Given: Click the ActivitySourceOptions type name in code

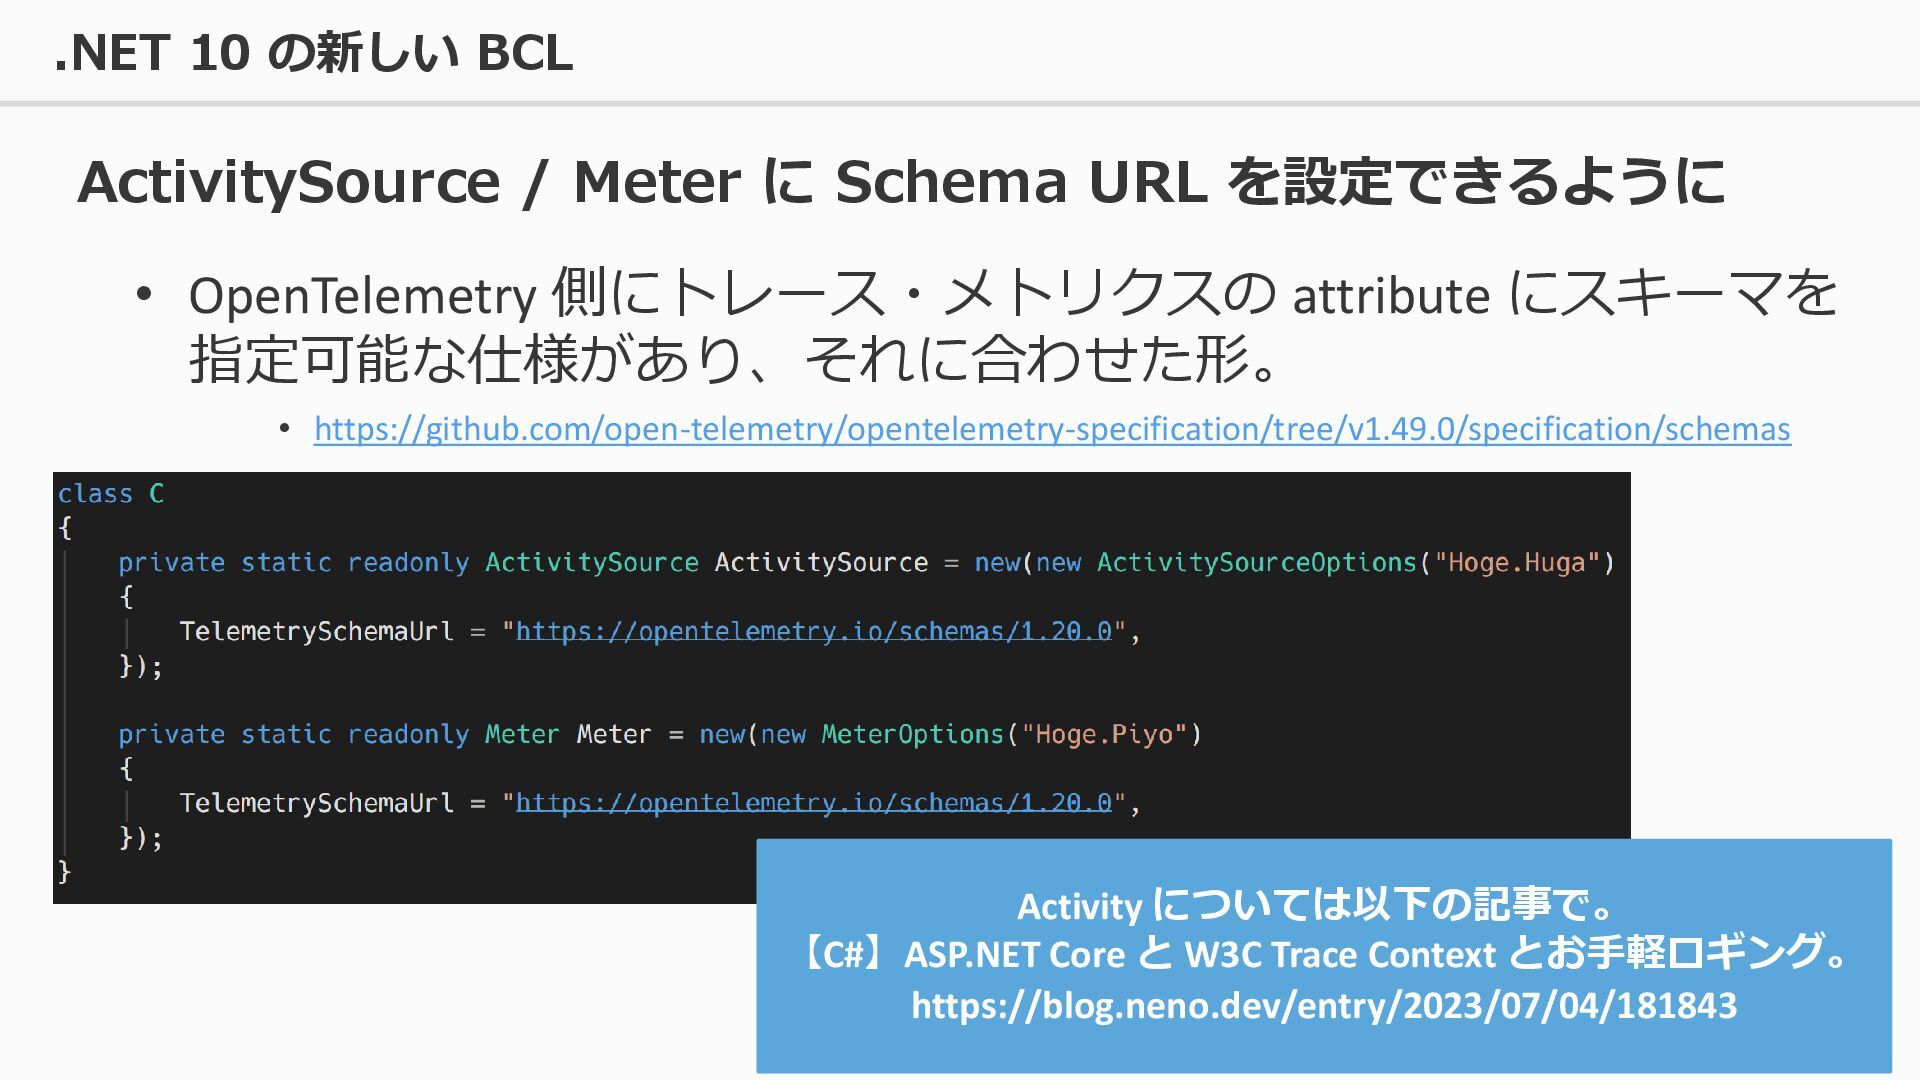Looking at the screenshot, I should [1257, 562].
